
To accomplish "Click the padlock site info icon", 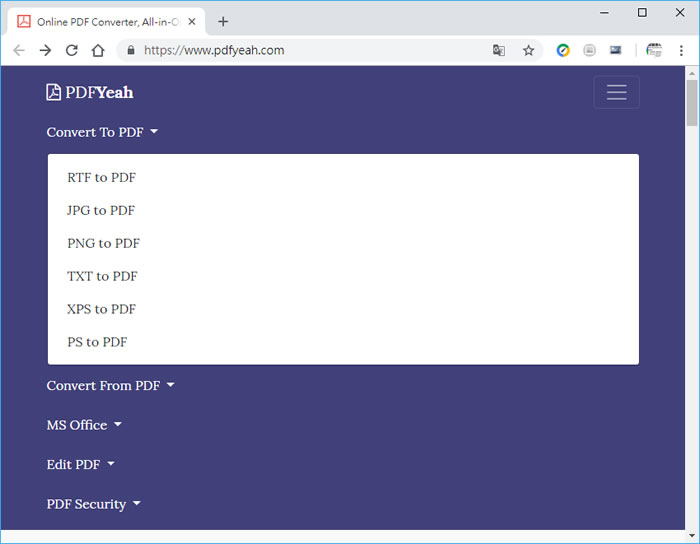I will coord(130,50).
